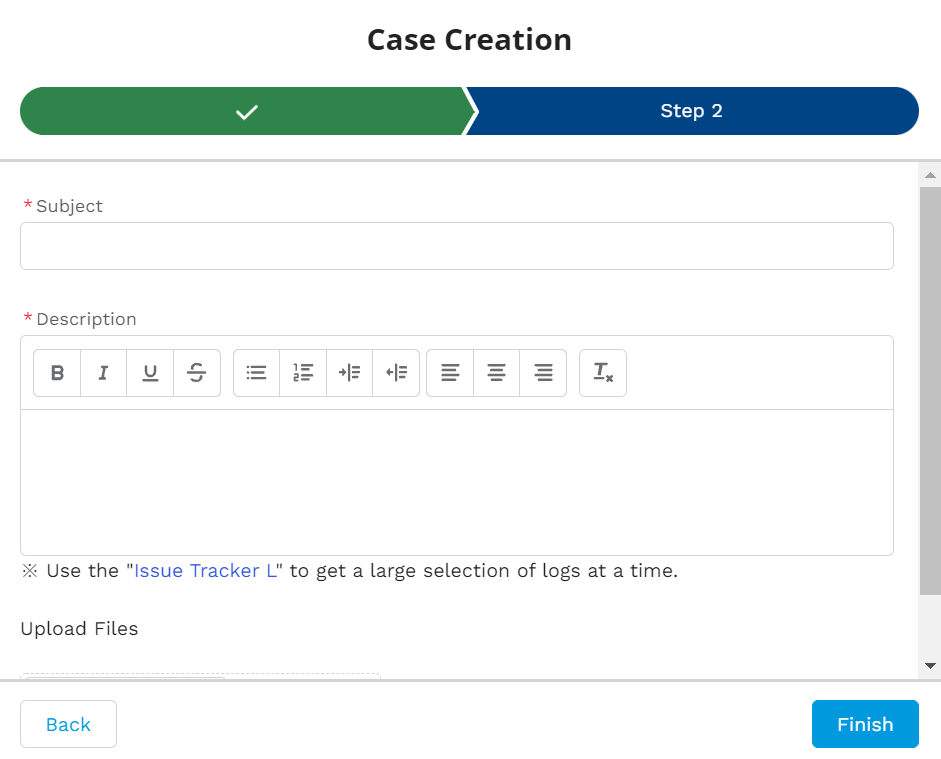Toggle bold formatting in the Description toolbar
The image size is (941, 759).
(x=57, y=373)
